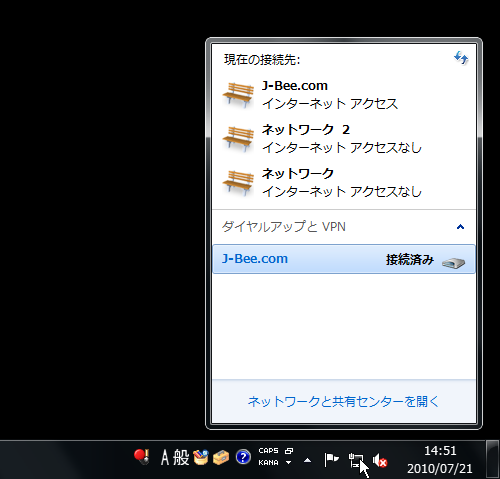Viewport: 500px width, 479px height.
Task: Select the J-Bee.com VPN connection entry
Action: (x=344, y=259)
